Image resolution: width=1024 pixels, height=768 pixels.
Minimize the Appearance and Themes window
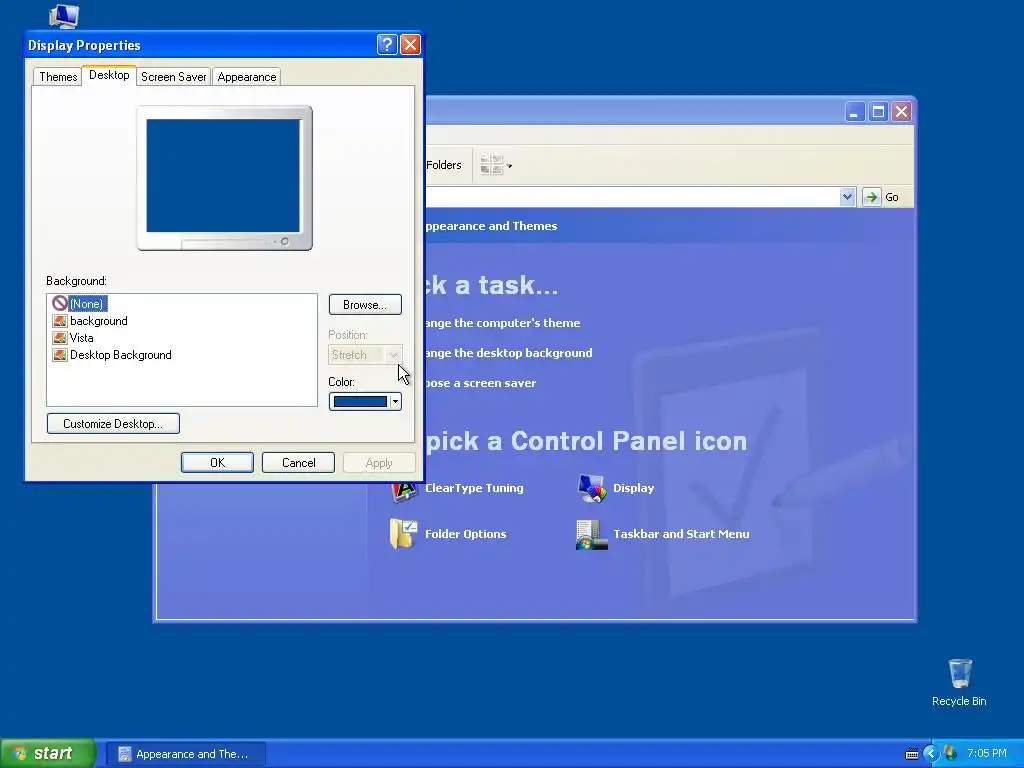coord(854,112)
